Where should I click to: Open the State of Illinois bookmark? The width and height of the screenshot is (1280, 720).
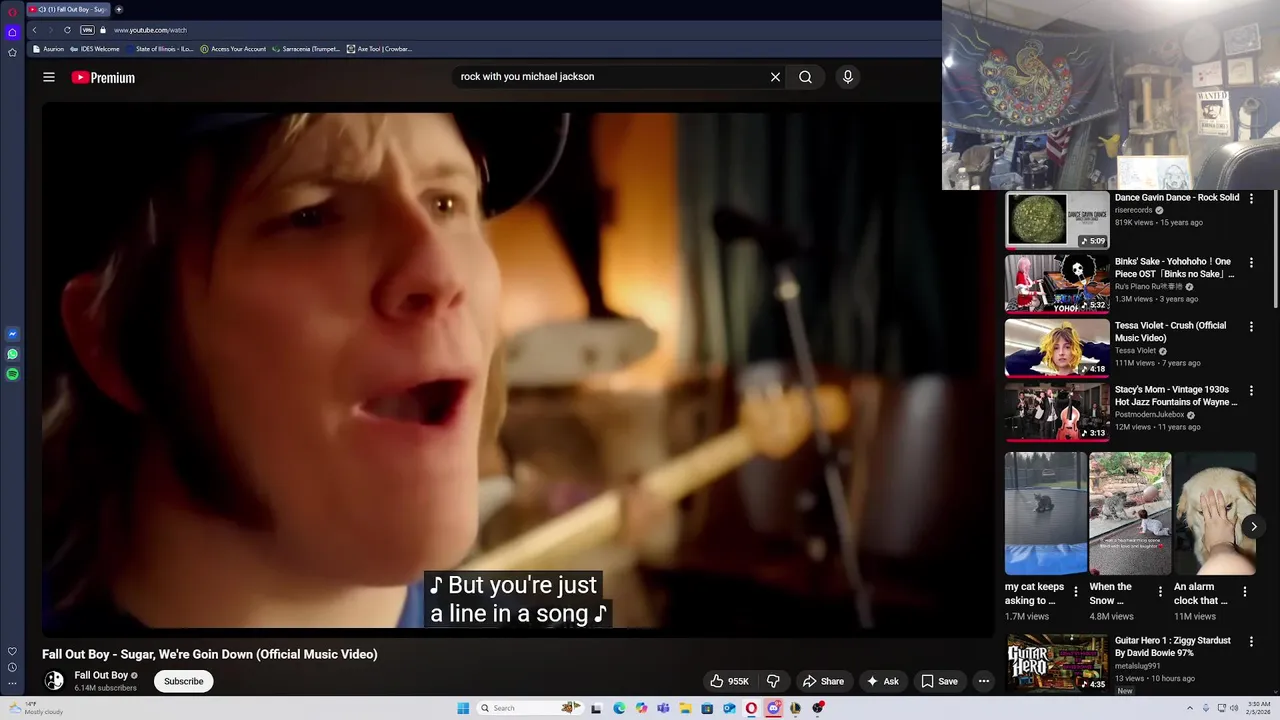pos(161,49)
